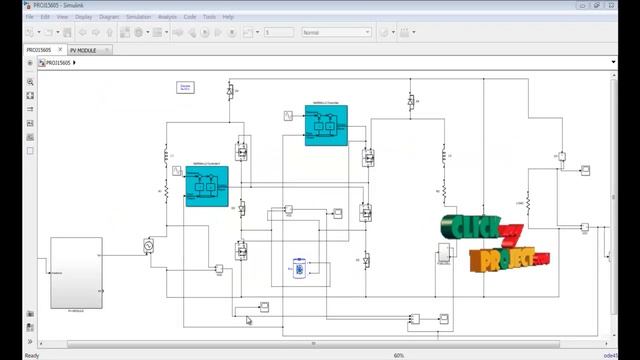Viewport: 640px width, 360px height.
Task: Select the lower-left cyan subsystem block
Action: [207, 186]
